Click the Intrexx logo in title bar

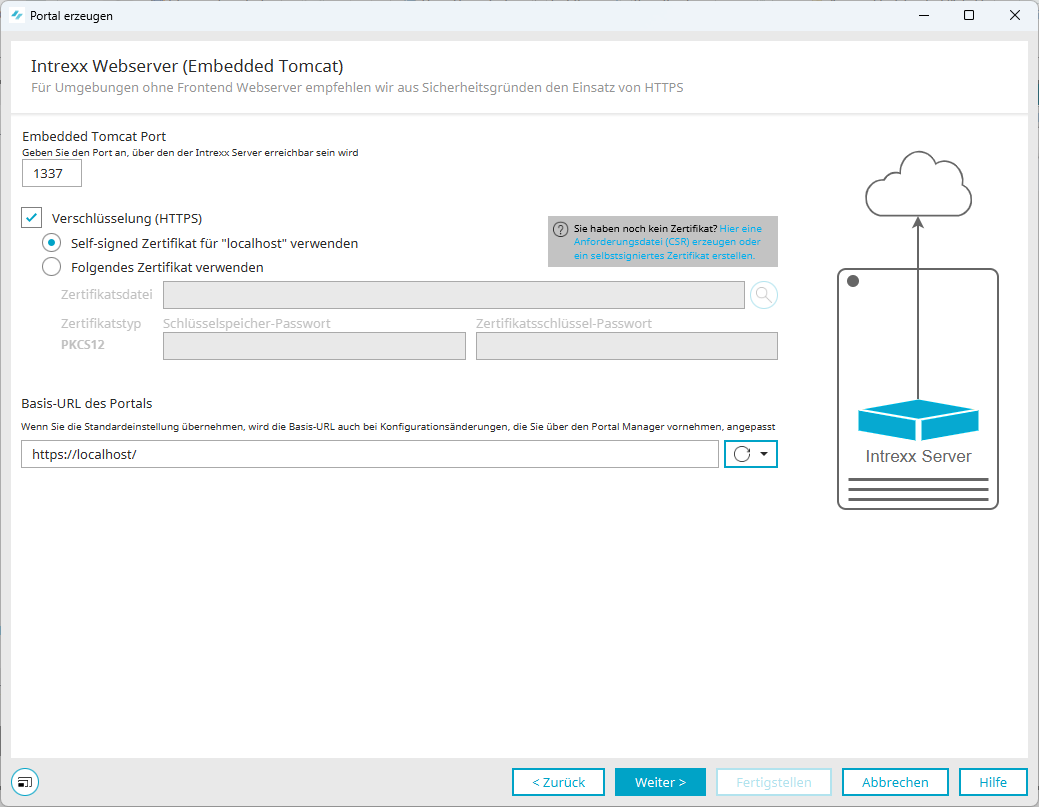tap(17, 16)
